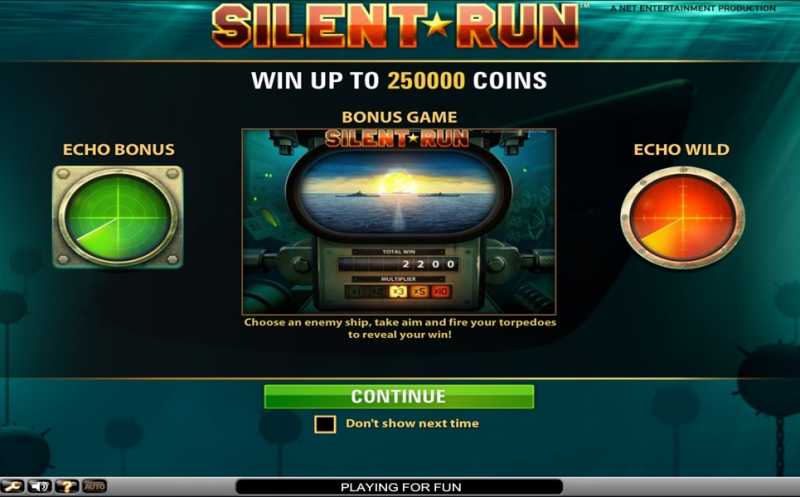This screenshot has height=497, width=800.
Task: Click the "Don't show next time" label
Action: point(412,424)
